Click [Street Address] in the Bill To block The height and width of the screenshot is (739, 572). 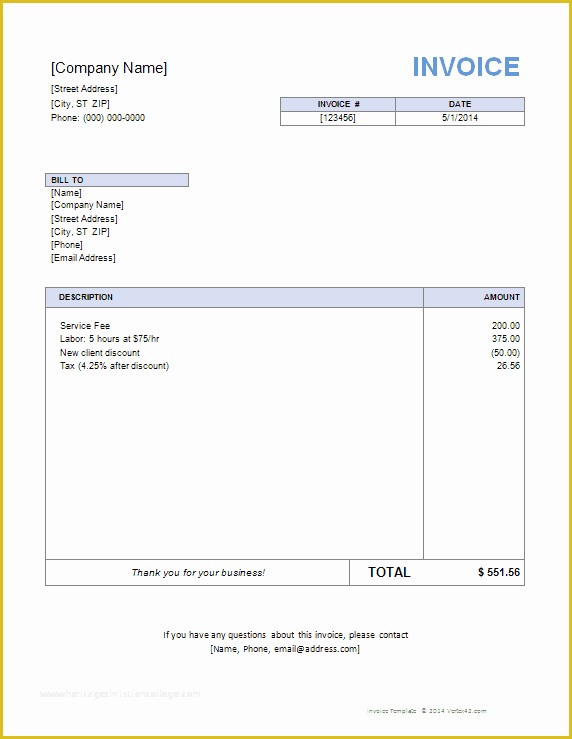(84, 219)
